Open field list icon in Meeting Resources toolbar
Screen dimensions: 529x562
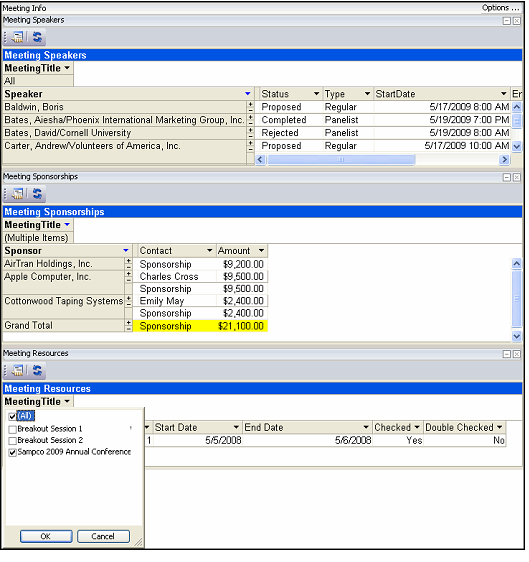tap(17, 370)
